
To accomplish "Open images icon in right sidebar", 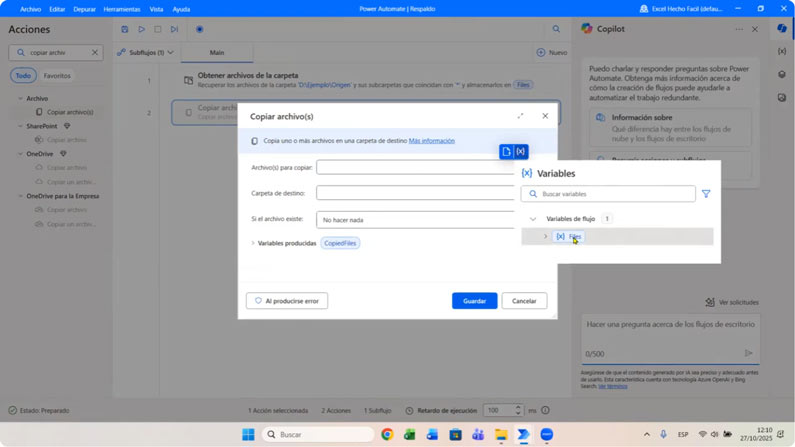I will click(x=782, y=97).
